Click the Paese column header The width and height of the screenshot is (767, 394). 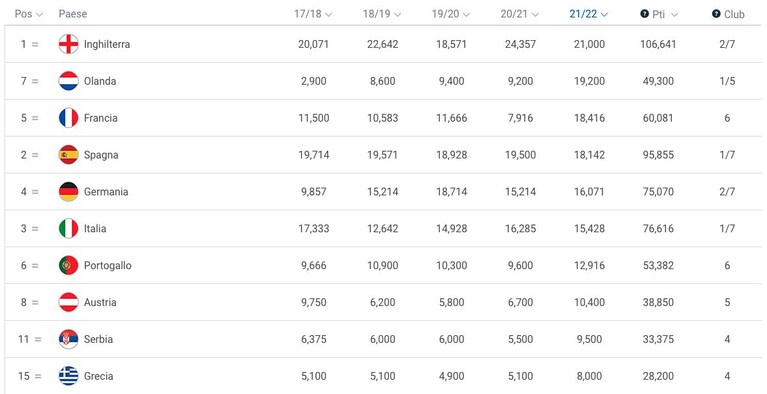73,14
